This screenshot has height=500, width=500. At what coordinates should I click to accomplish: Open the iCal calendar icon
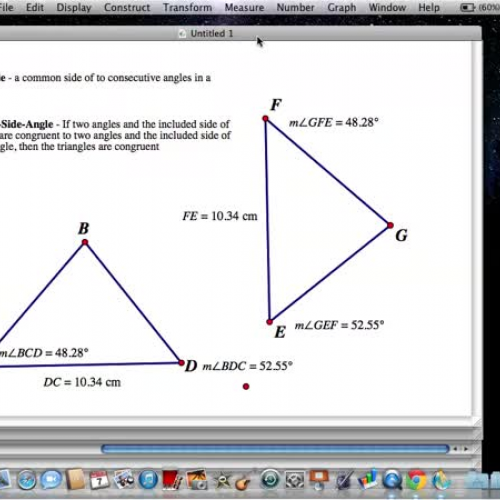[x=99, y=480]
